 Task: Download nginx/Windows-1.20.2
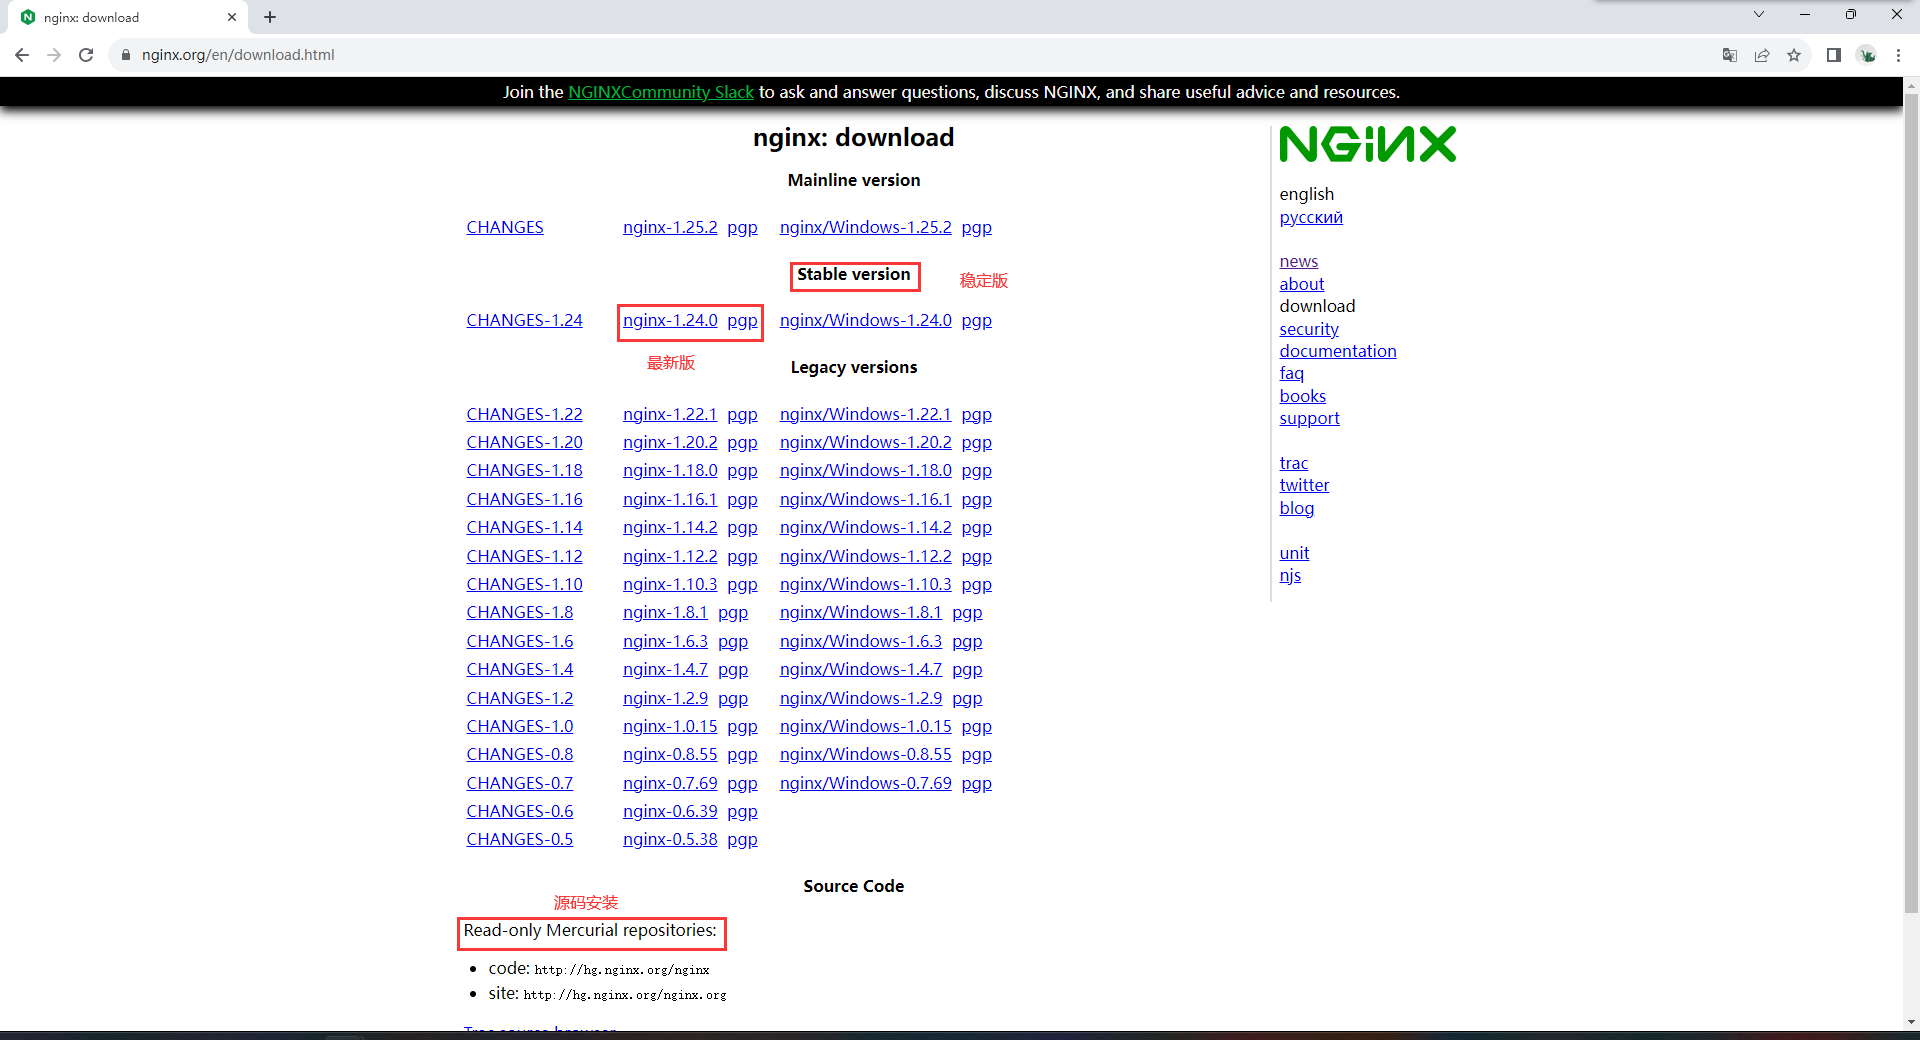coord(866,442)
